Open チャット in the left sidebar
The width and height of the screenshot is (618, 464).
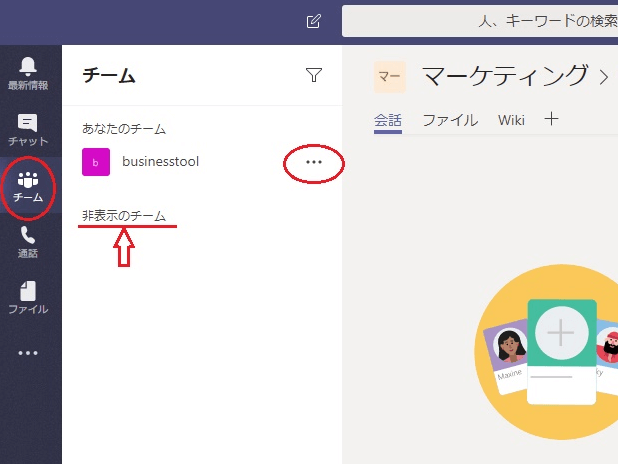[28, 129]
